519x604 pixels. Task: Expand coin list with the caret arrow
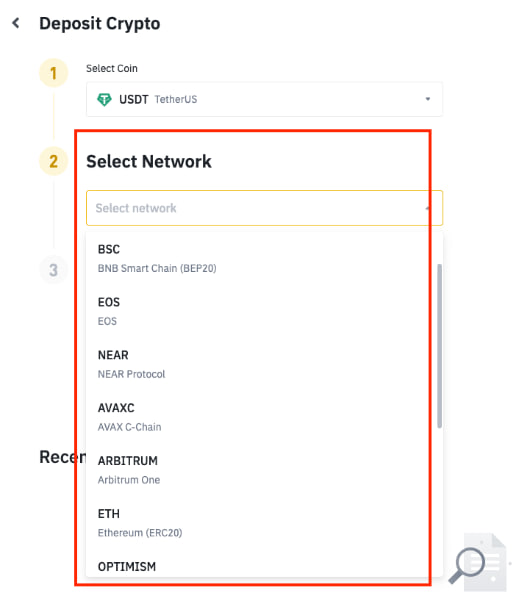(428, 99)
